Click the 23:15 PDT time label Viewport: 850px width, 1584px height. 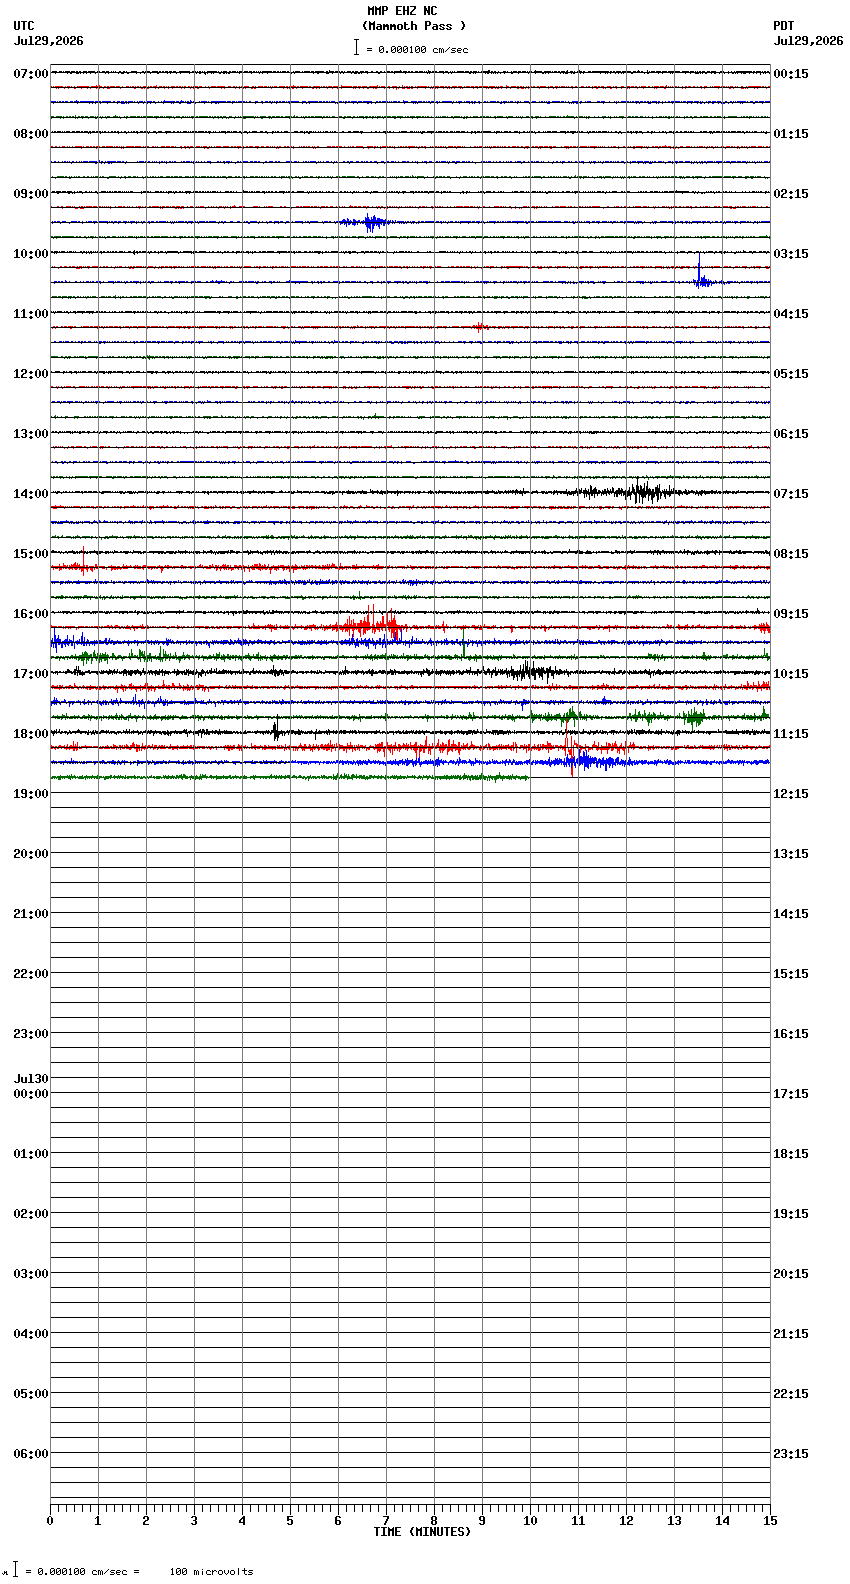point(791,1454)
